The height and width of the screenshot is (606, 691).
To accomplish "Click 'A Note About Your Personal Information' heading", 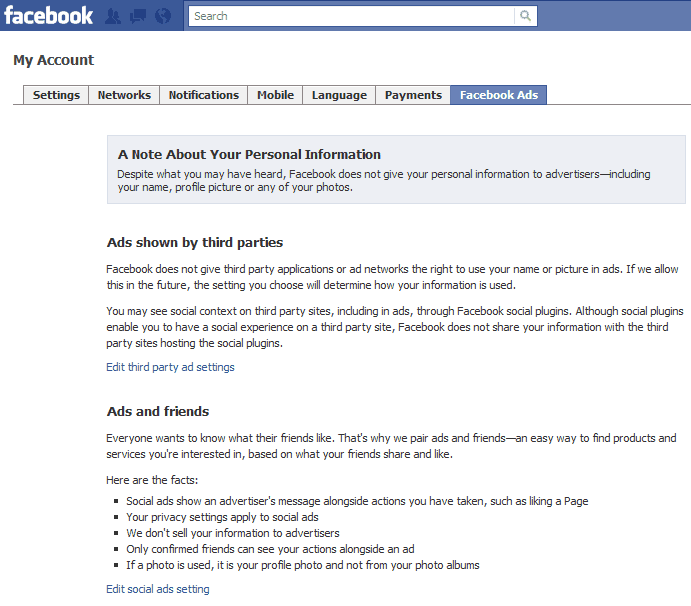I will click(249, 155).
